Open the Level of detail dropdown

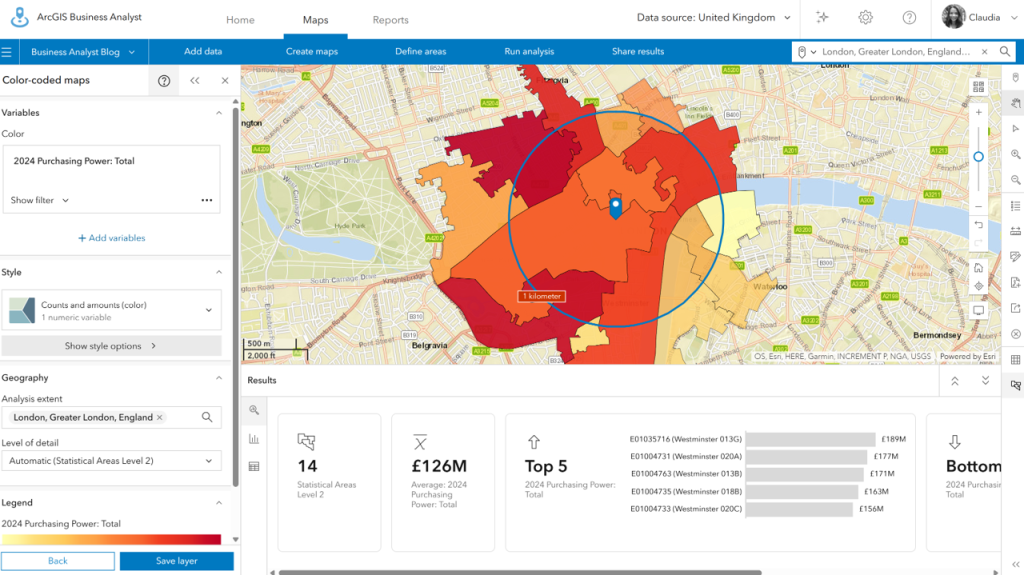111,461
